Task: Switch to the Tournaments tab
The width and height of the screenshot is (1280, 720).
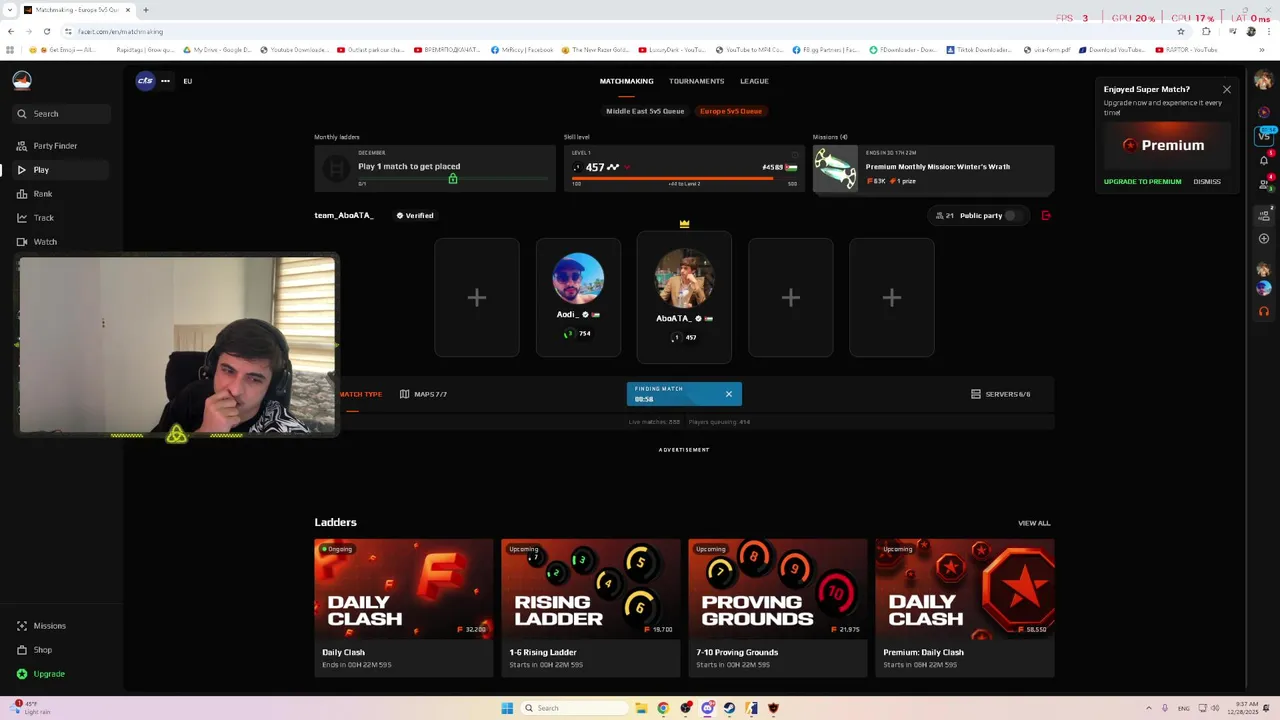Action: tap(696, 81)
